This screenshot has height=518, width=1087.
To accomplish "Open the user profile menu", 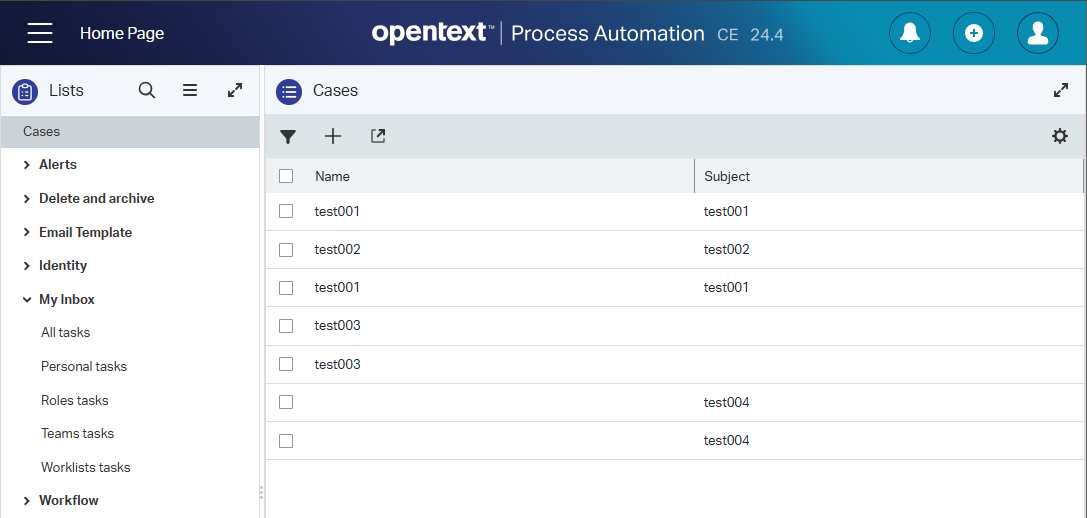I will point(1037,33).
